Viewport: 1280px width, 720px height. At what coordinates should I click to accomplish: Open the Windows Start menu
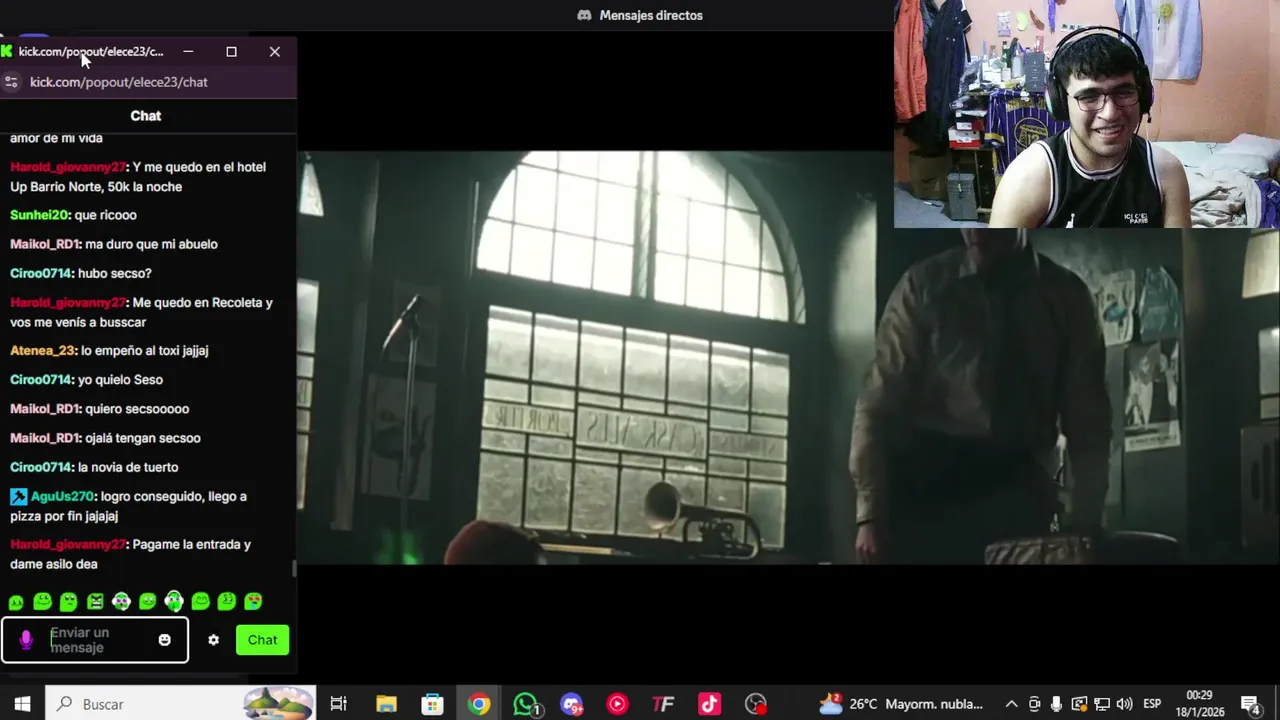tap(22, 704)
